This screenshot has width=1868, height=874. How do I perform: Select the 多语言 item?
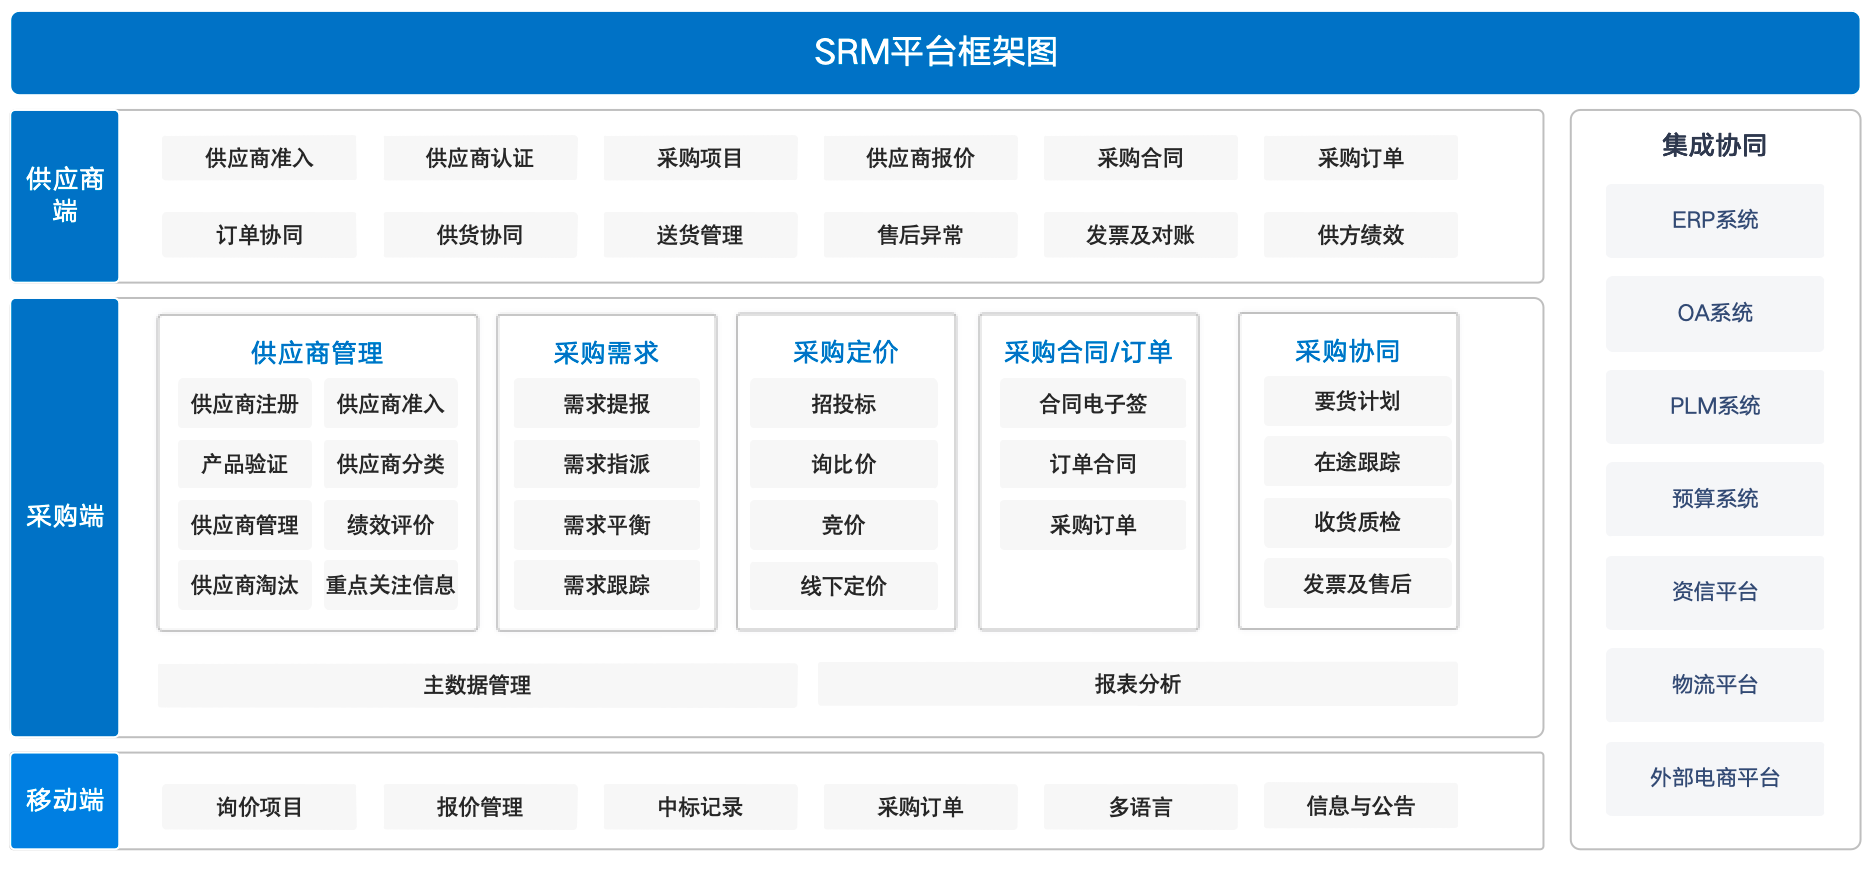click(x=1140, y=807)
